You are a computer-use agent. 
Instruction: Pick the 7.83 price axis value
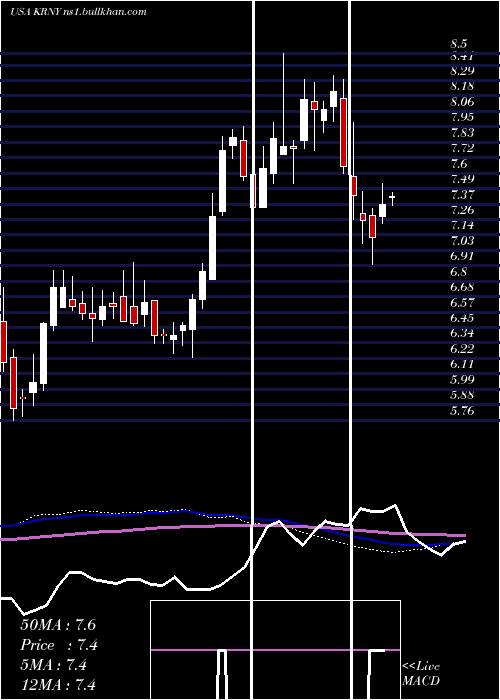462,133
